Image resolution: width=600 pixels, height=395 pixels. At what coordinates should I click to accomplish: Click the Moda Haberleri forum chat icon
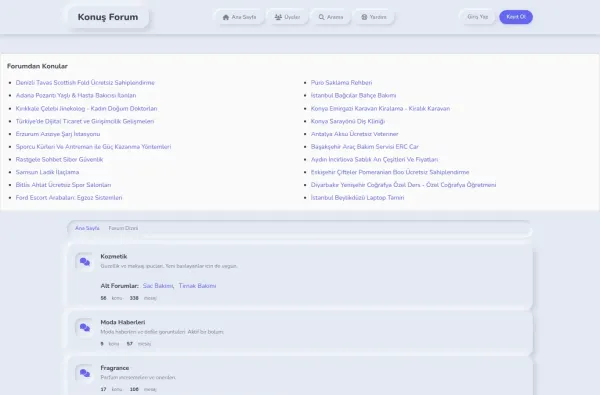pyautogui.click(x=85, y=328)
